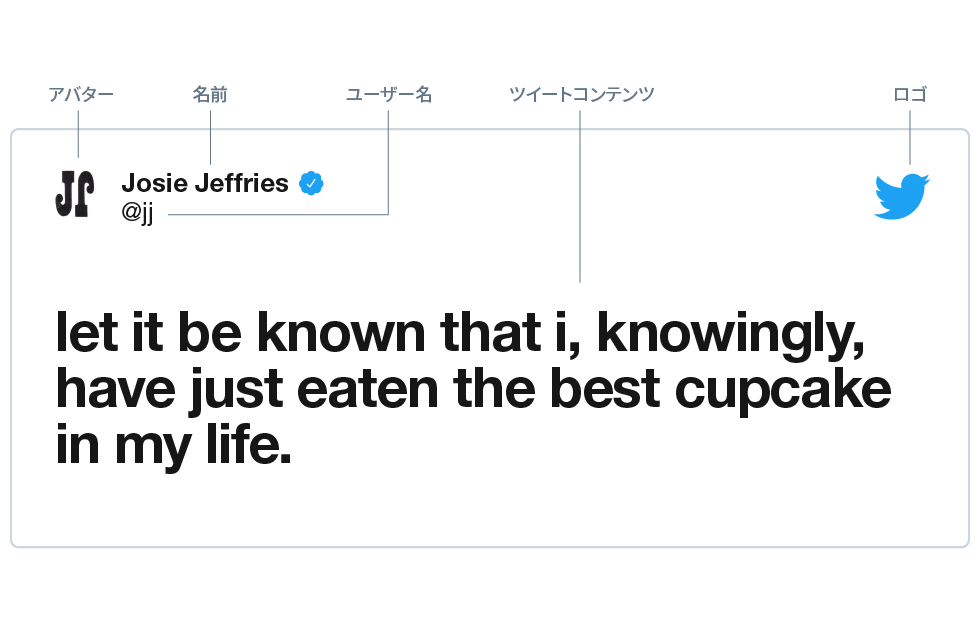Click the Twitter bird logo
This screenshot has height=632, width=980.
(901, 196)
